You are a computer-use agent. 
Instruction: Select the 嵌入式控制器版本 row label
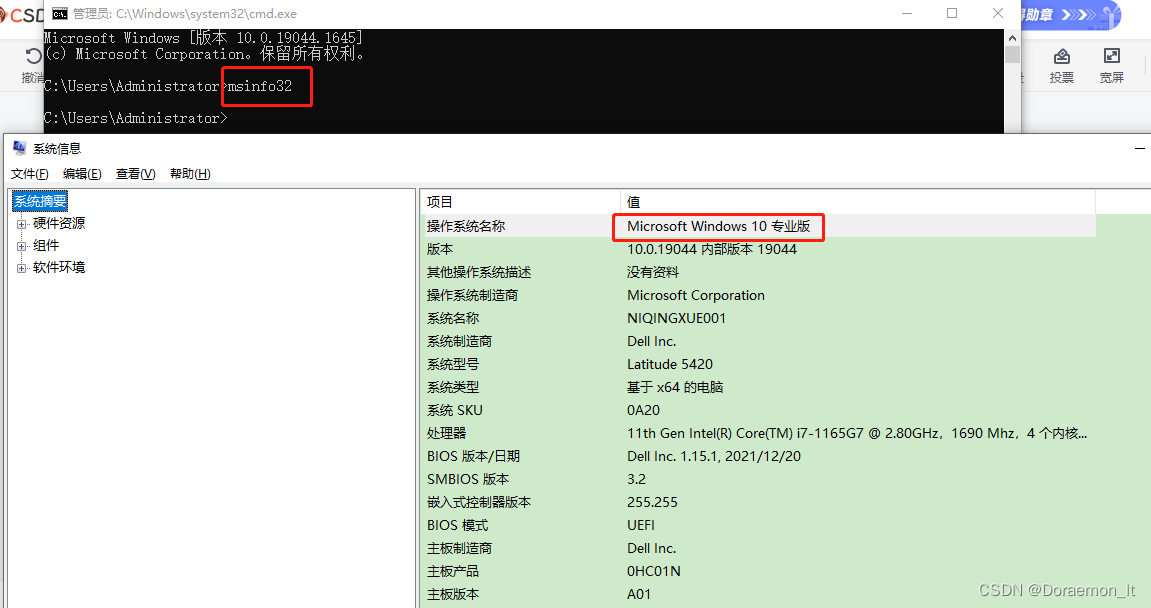(x=479, y=502)
